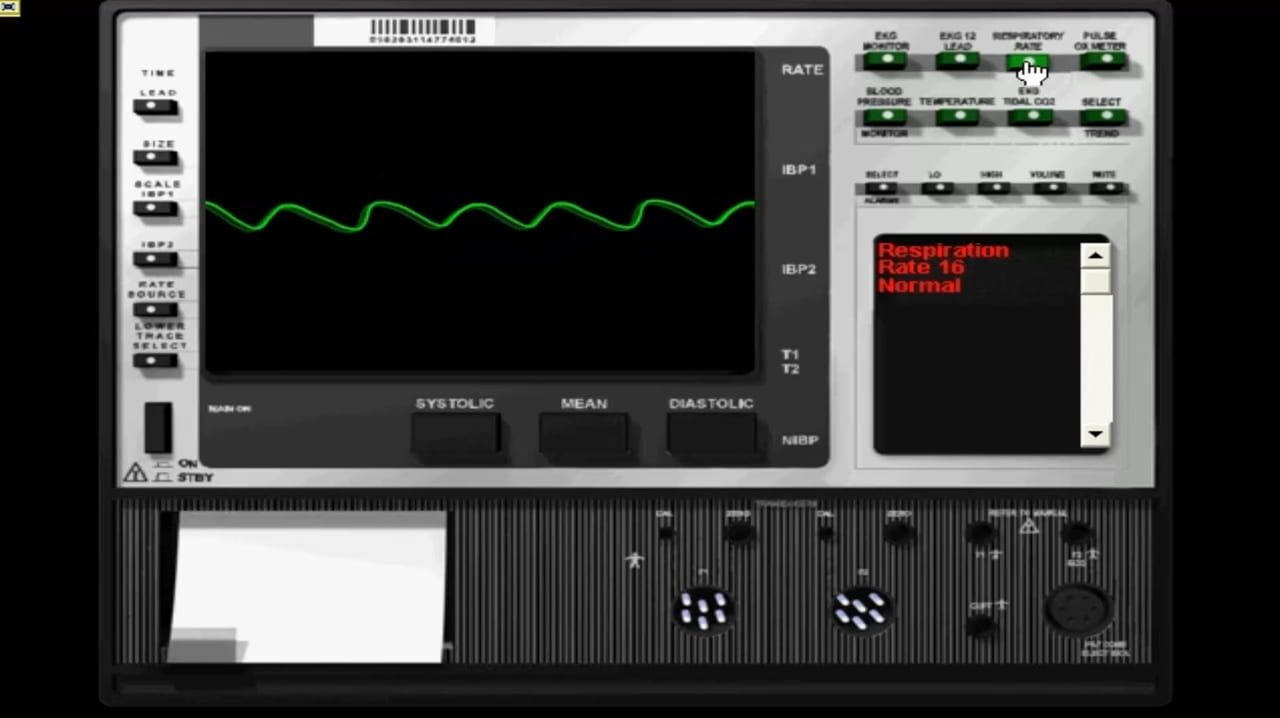
Task: Activate the EKG 12 LEAD display
Action: (x=957, y=60)
